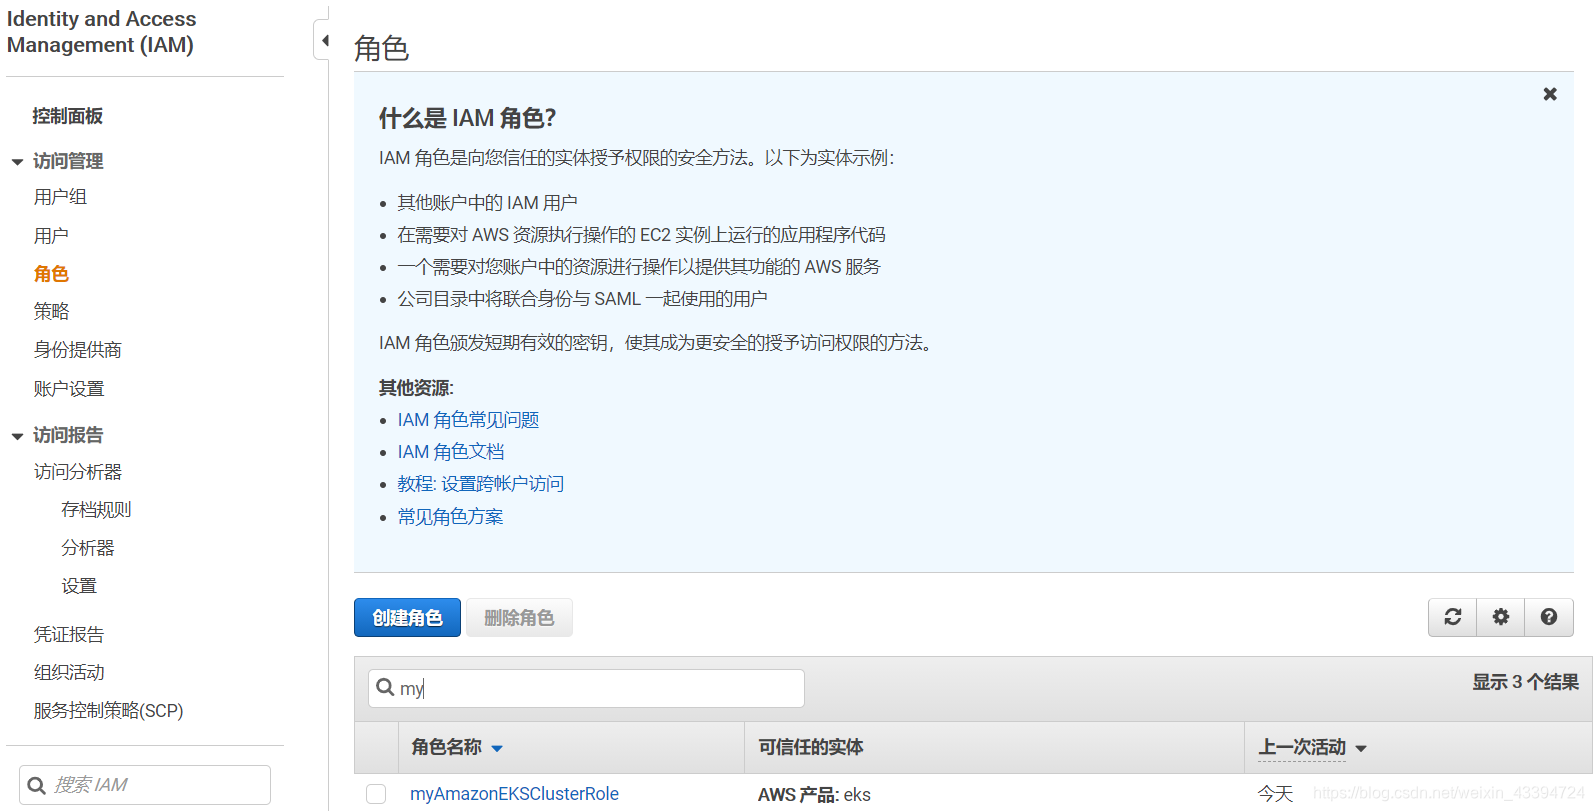Refresh the roles list
The height and width of the screenshot is (811, 1594).
[x=1453, y=617]
